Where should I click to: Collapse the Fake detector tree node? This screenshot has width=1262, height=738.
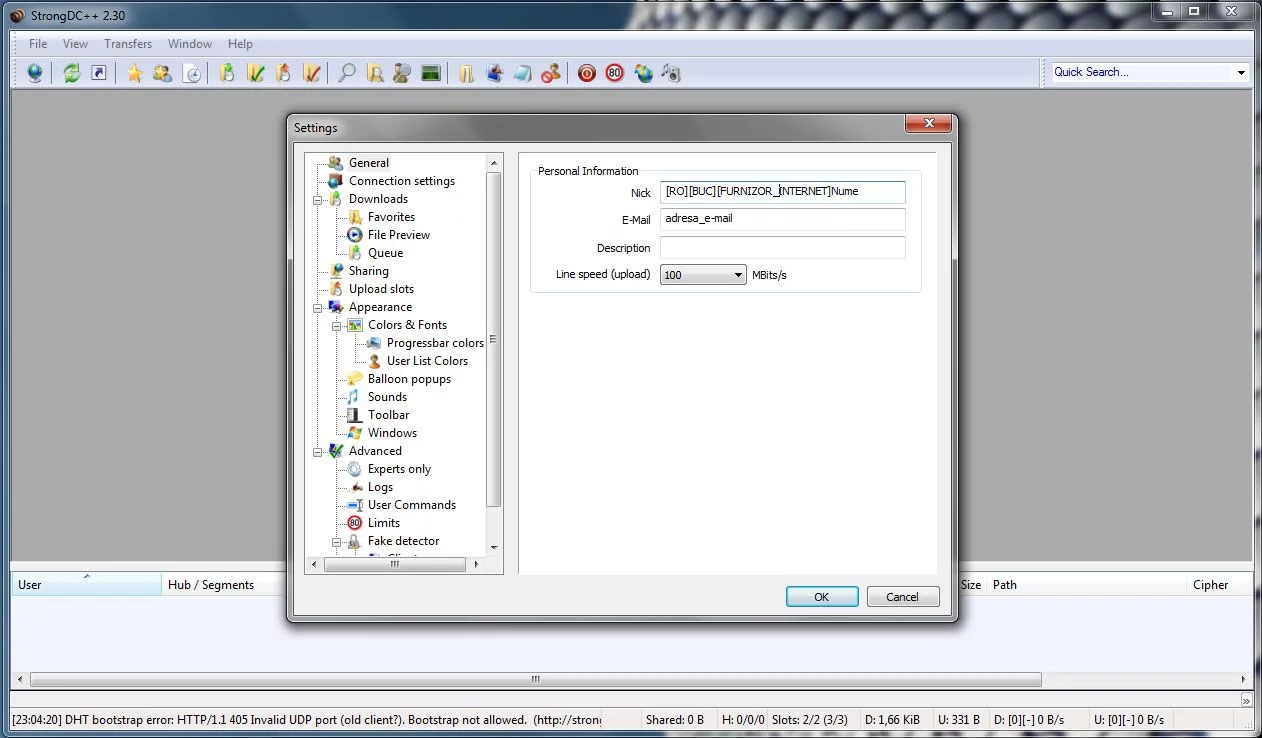coord(337,541)
